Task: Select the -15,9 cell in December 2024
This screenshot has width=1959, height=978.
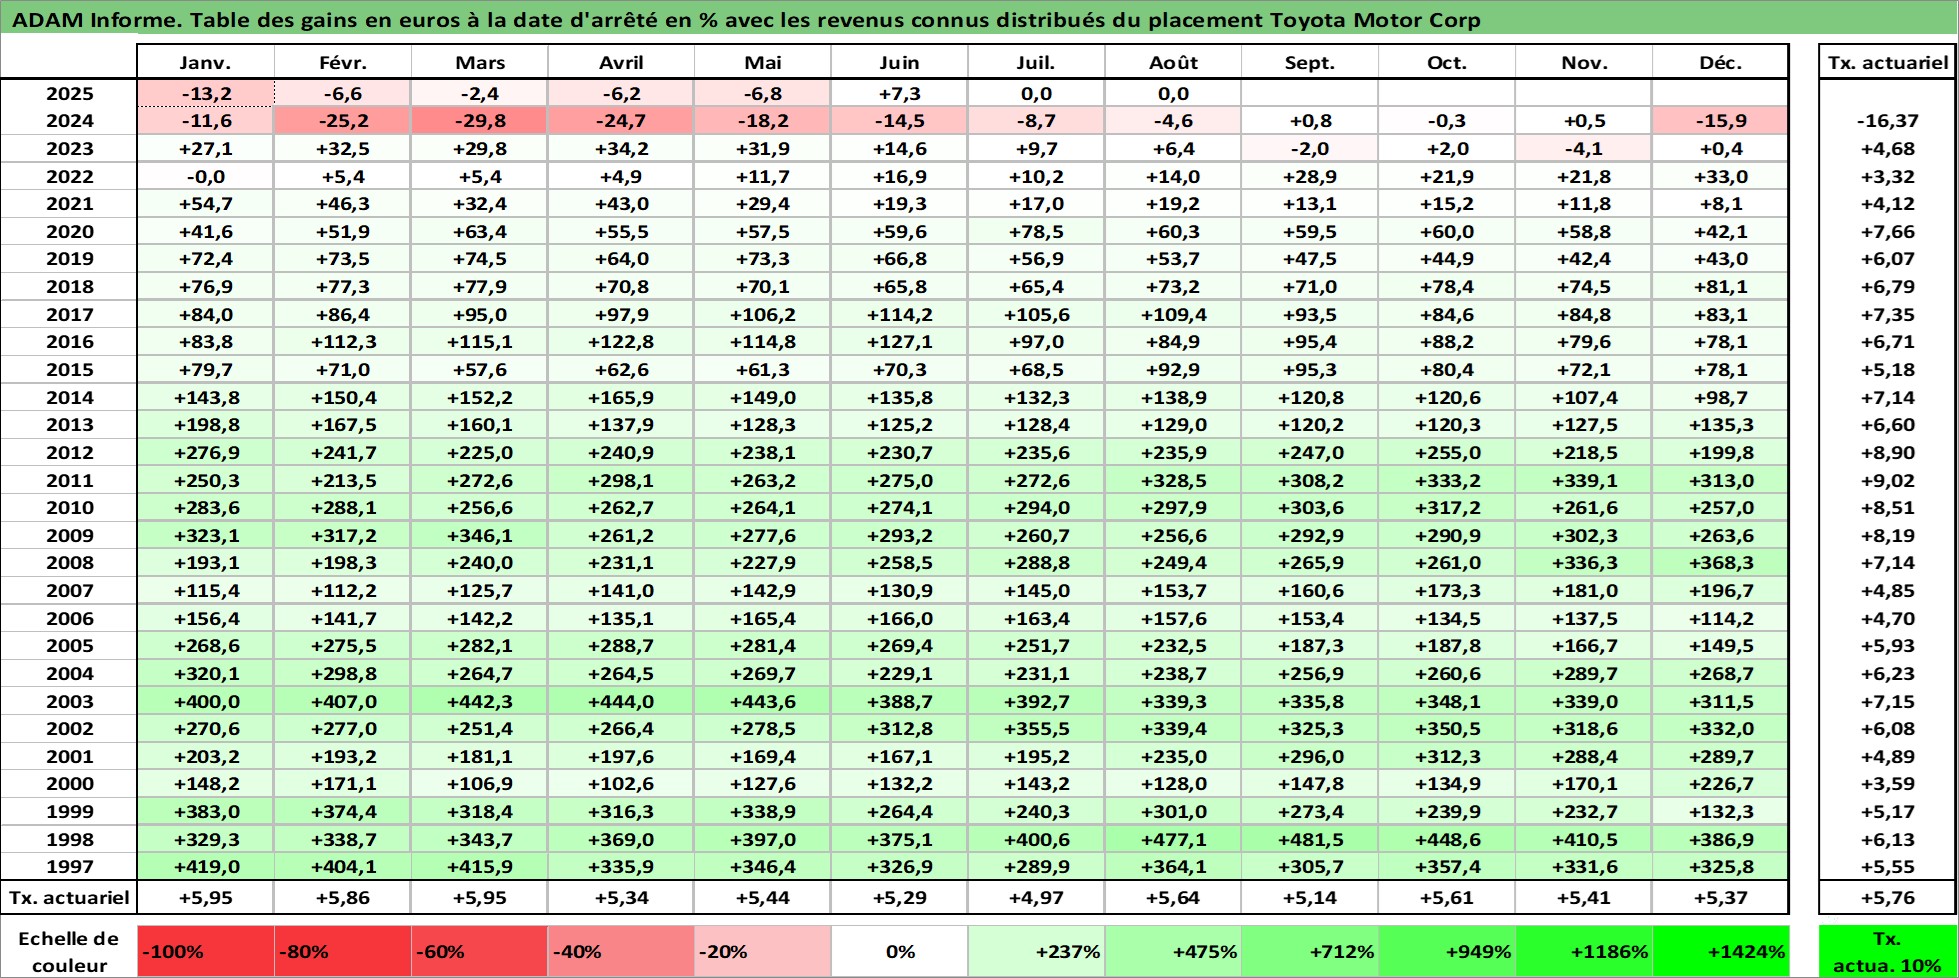Action: coord(1720,120)
